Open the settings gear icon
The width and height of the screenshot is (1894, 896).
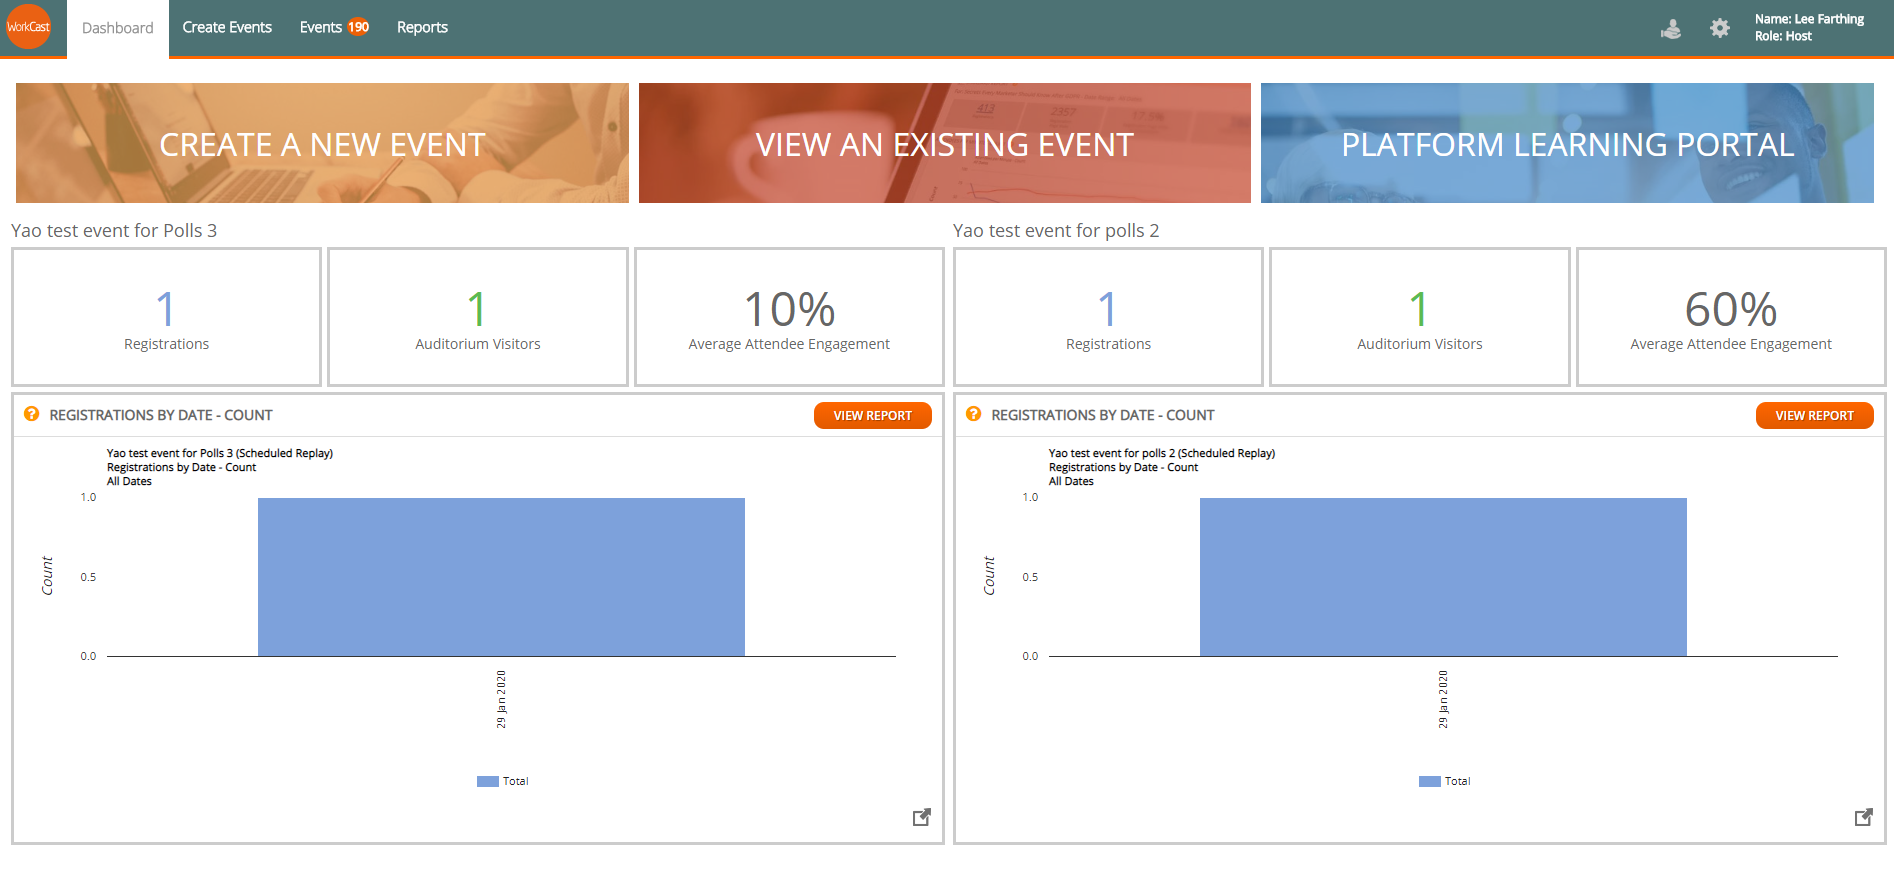click(x=1720, y=28)
